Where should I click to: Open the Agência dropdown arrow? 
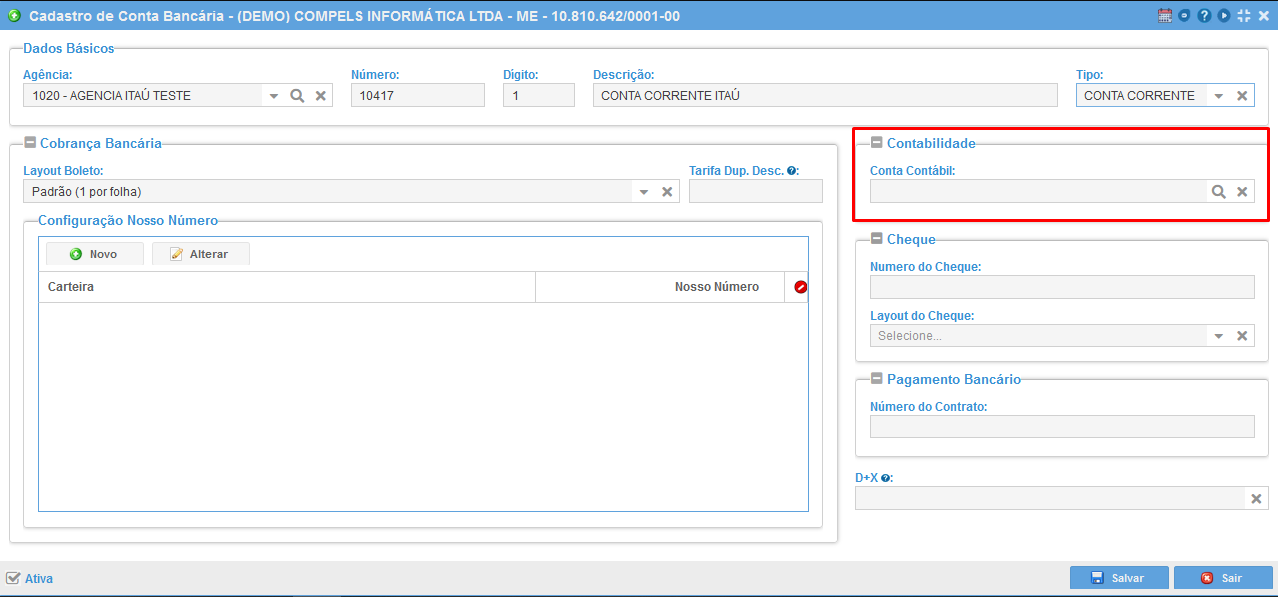click(273, 95)
